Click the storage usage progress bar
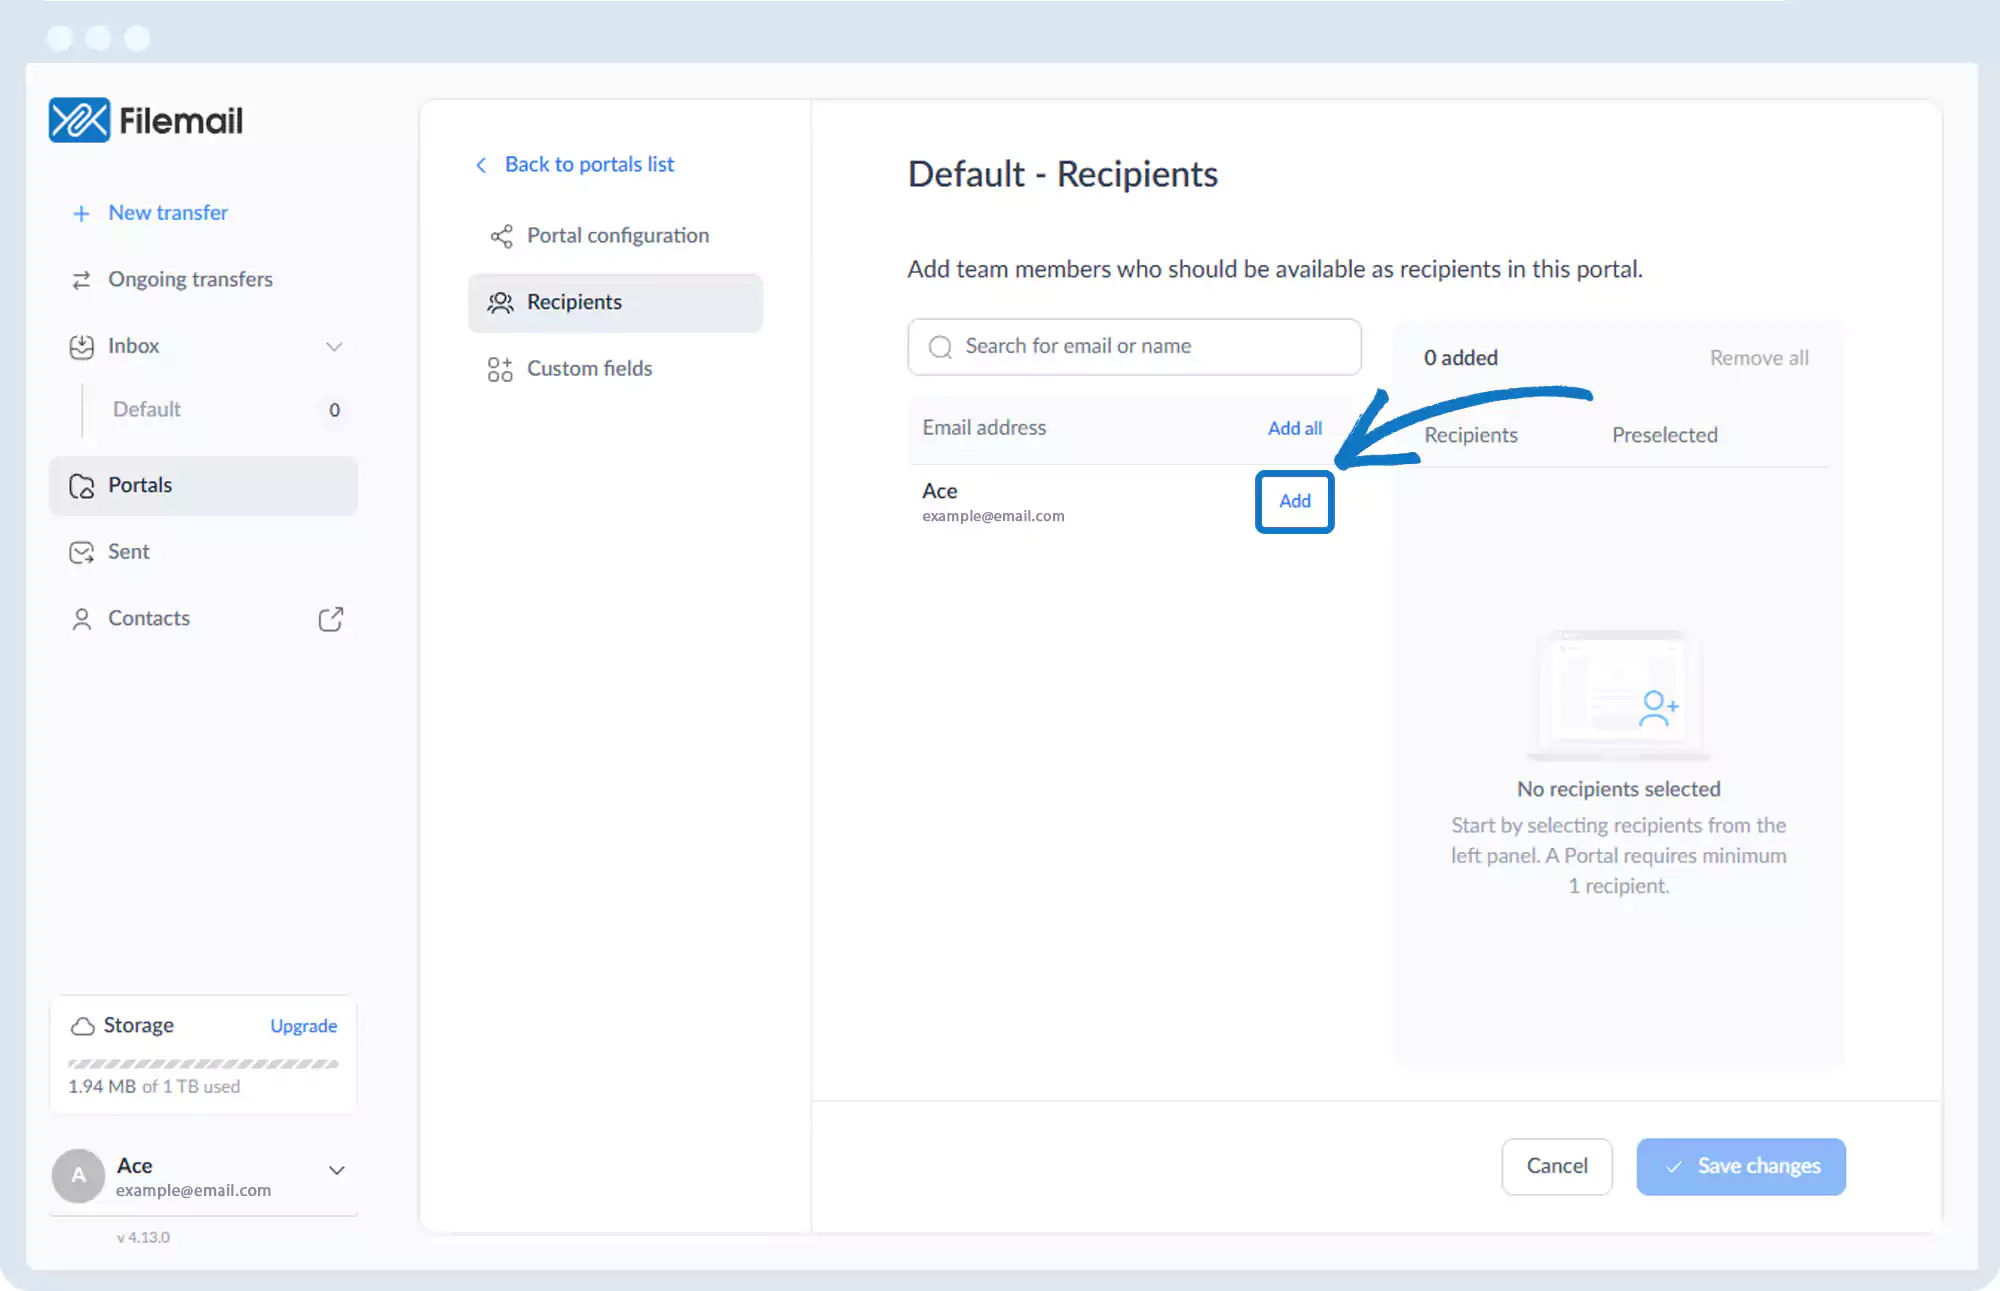2000x1291 pixels. click(x=203, y=1064)
